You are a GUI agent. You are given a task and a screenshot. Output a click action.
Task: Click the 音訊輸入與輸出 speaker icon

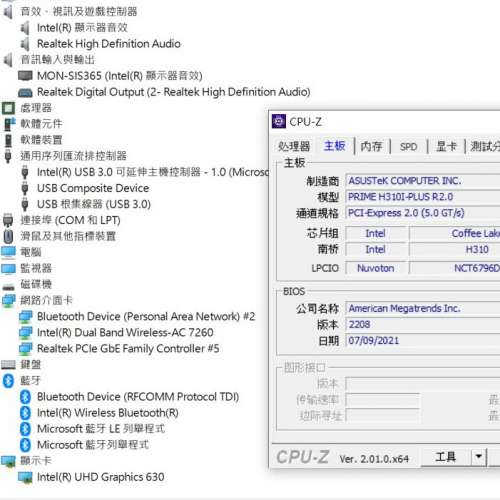(8, 60)
